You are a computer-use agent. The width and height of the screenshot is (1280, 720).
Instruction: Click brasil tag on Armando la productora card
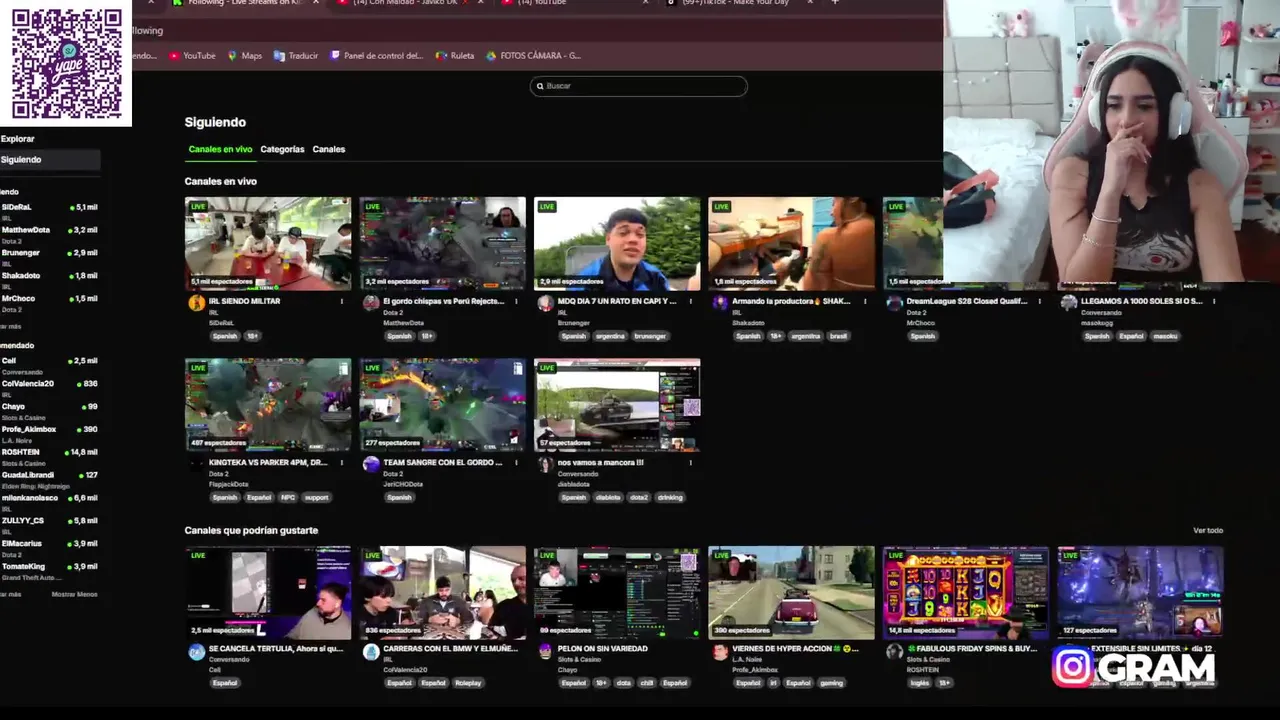pos(839,336)
